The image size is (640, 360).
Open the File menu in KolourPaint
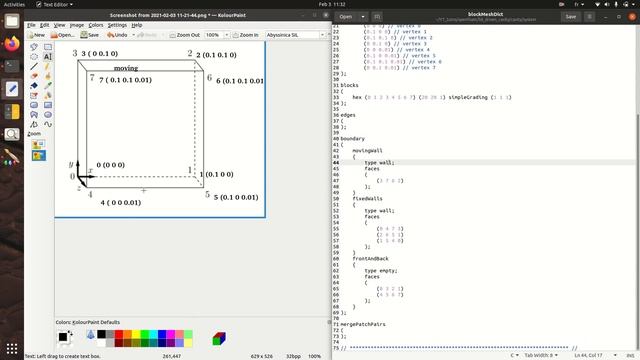click(x=31, y=25)
